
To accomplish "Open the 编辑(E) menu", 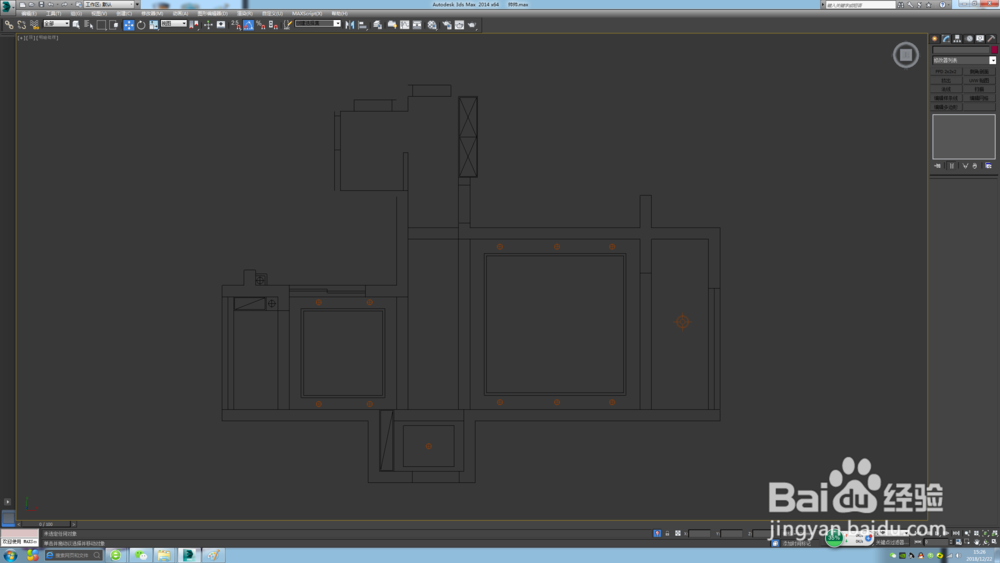I will [x=29, y=13].
